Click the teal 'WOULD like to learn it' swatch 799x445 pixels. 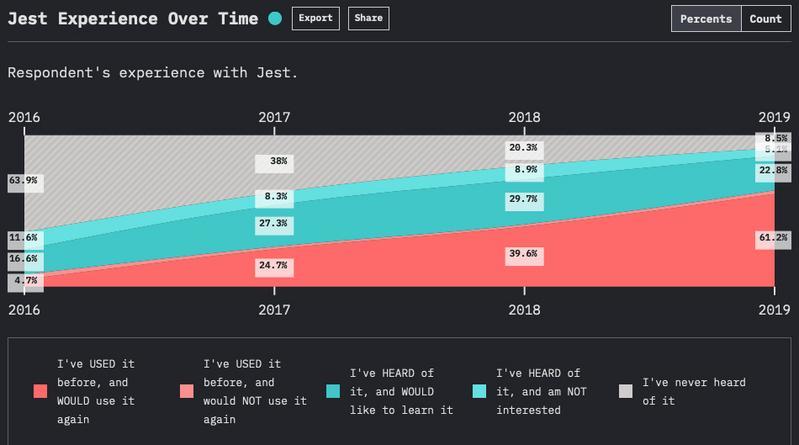coord(333,391)
